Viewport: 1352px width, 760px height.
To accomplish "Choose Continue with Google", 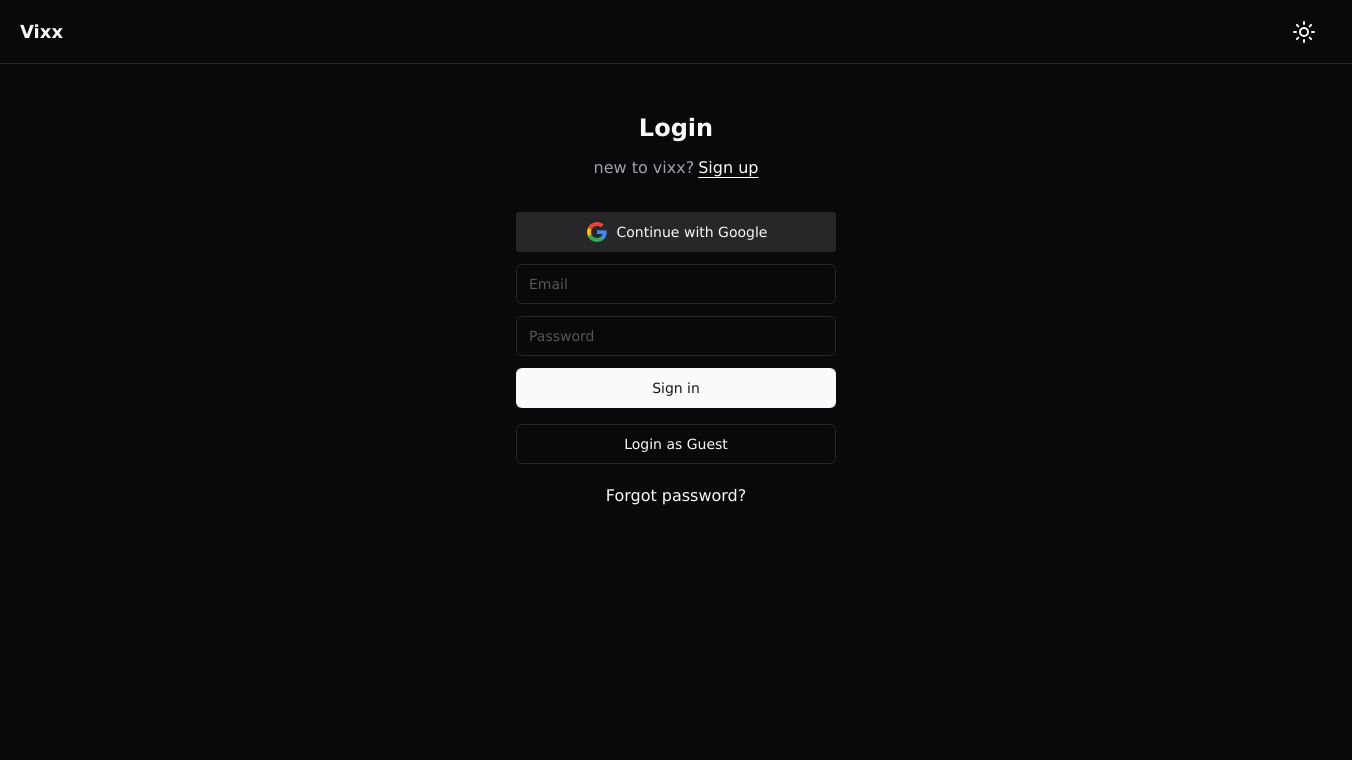I will pos(676,232).
